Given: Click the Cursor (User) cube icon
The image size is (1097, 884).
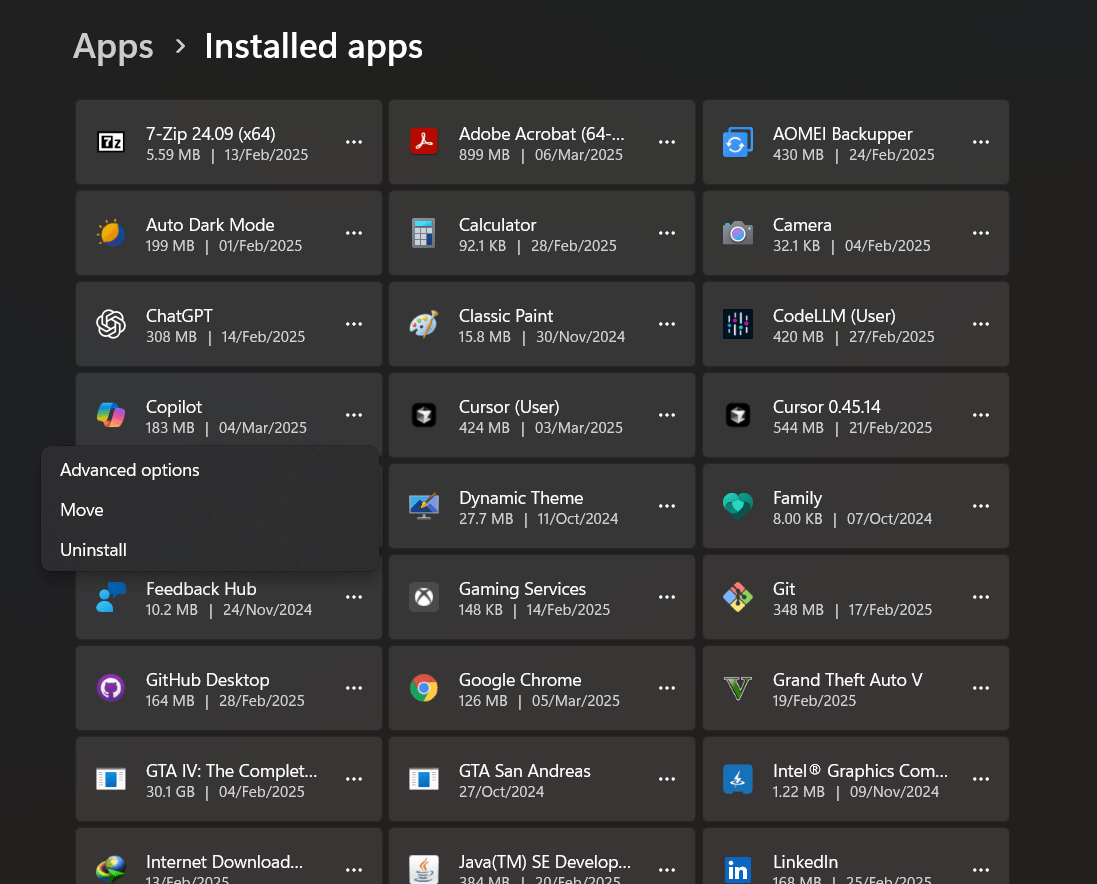Looking at the screenshot, I should point(424,415).
